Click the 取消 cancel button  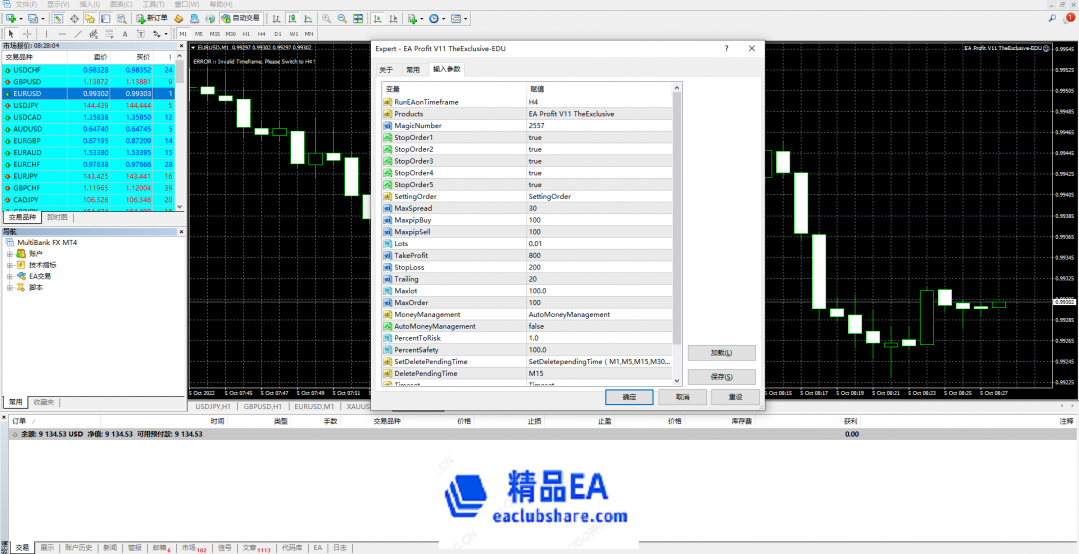click(x=682, y=397)
